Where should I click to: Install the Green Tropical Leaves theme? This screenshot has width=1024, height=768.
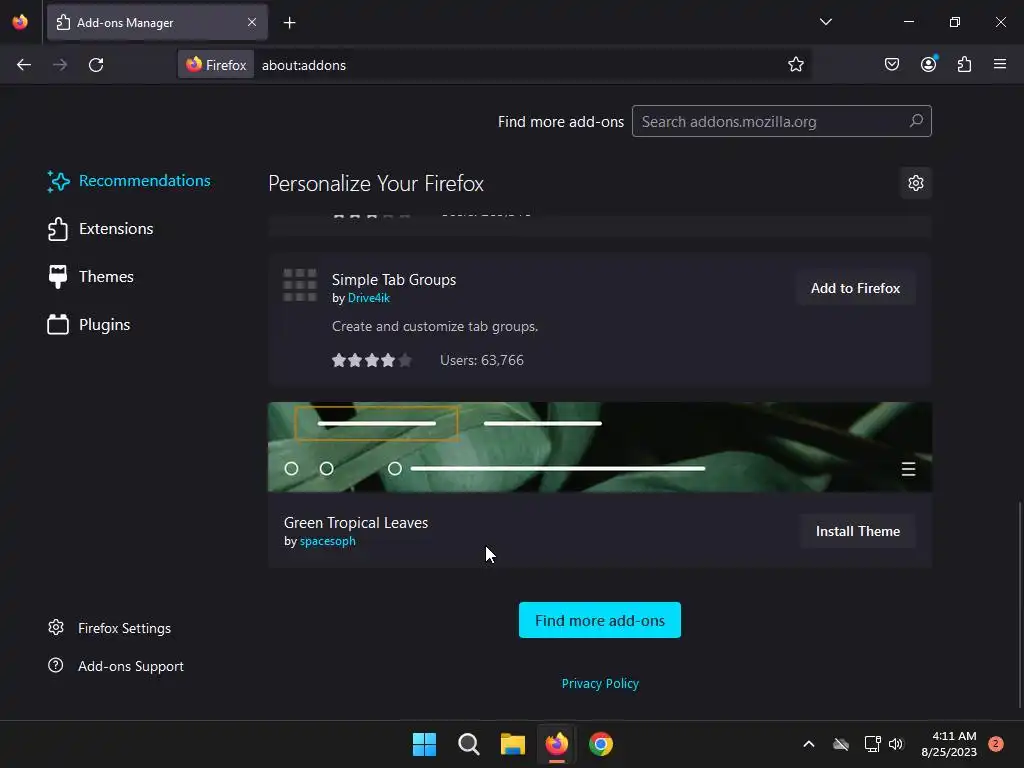857,532
